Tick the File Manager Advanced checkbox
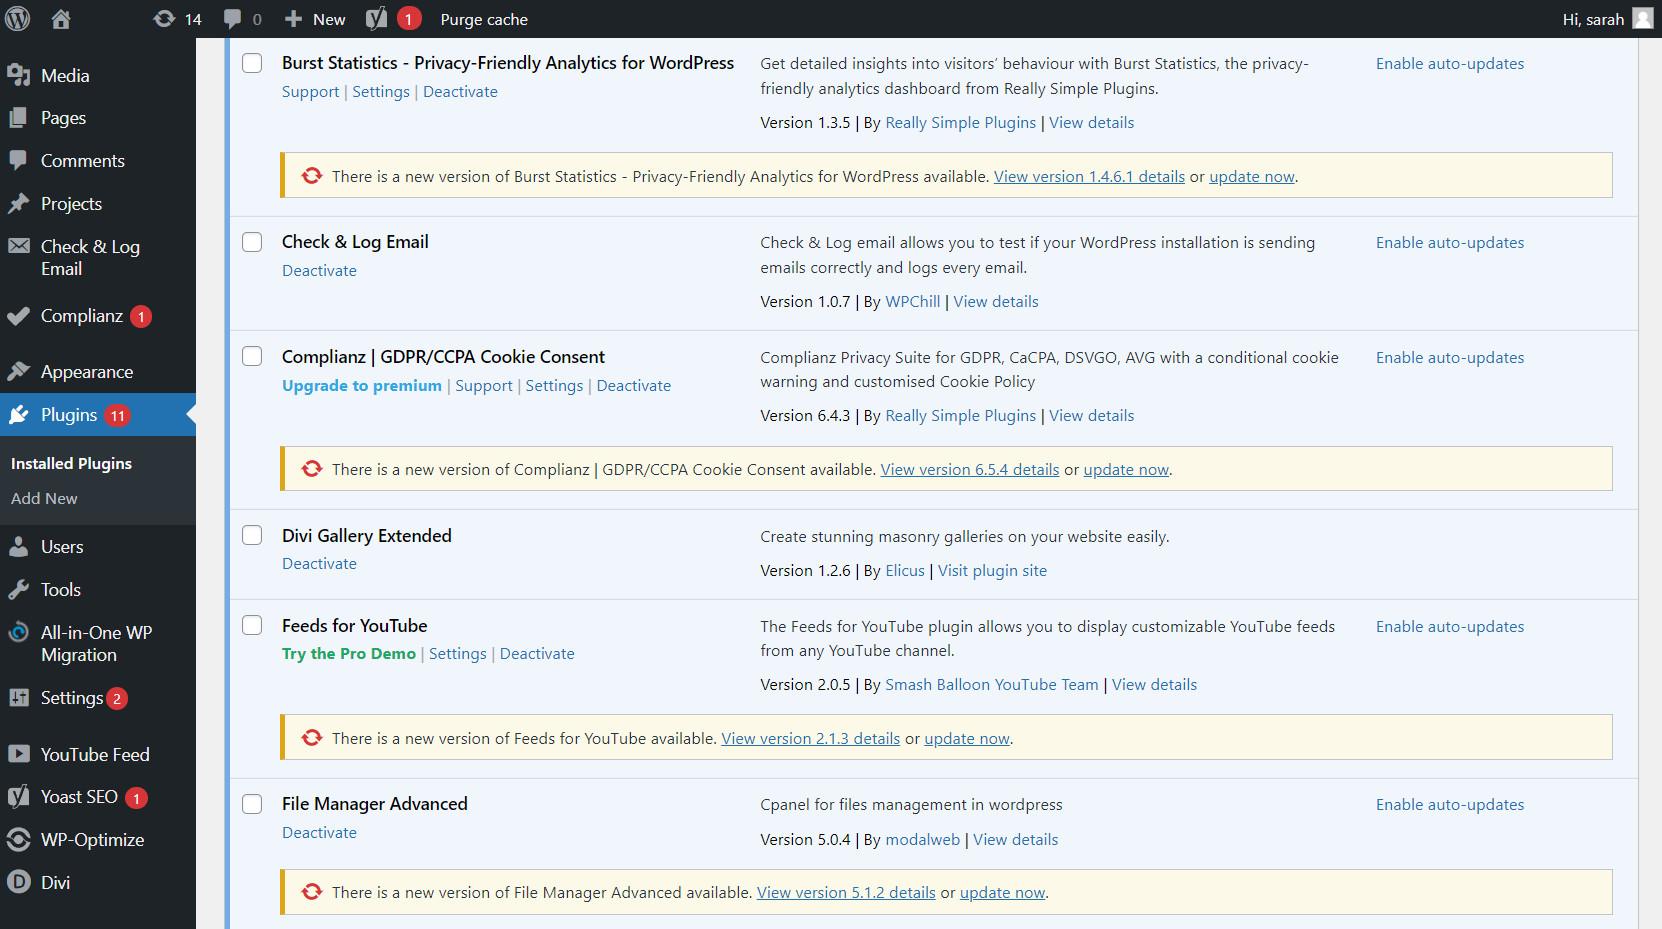1662x929 pixels. point(252,804)
